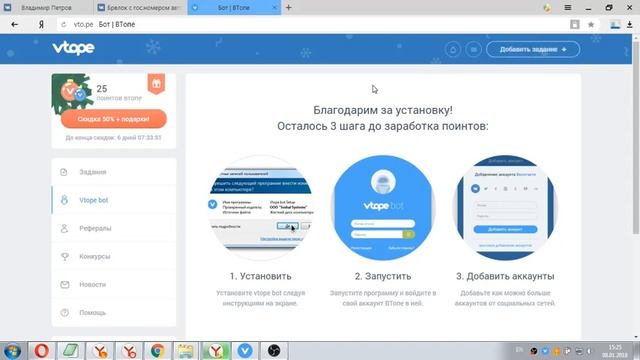The image size is (640, 360).
Task: Click the vtope bot login circular image
Action: [383, 208]
